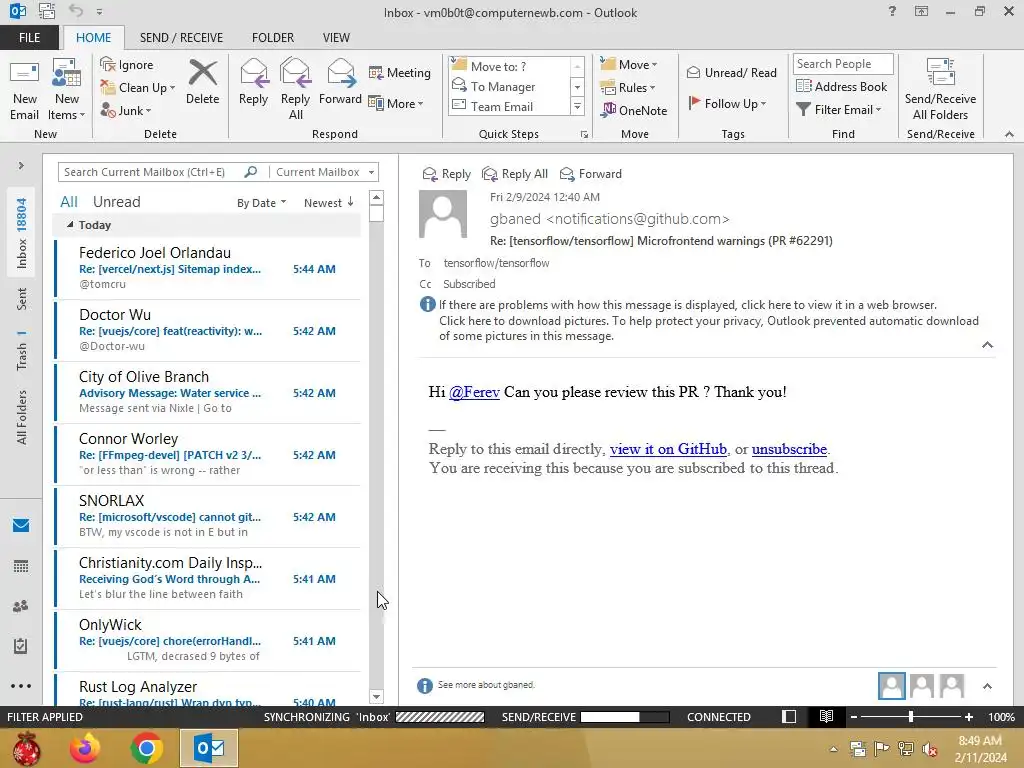Forward message via the ribbon Forward icon
The height and width of the screenshot is (768, 1024).
click(340, 82)
